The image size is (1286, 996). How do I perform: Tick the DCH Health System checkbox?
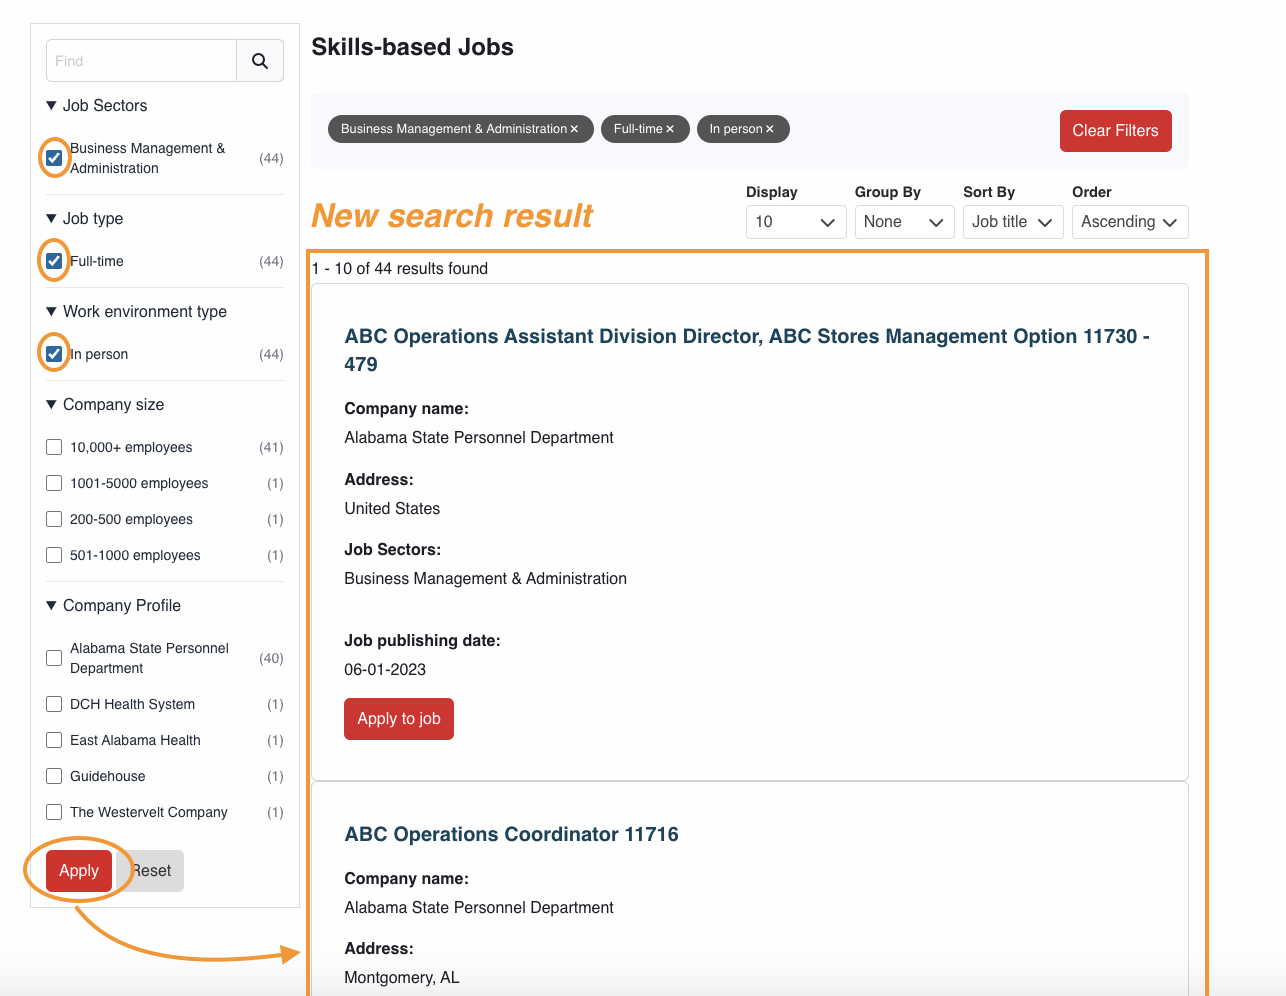[54, 704]
